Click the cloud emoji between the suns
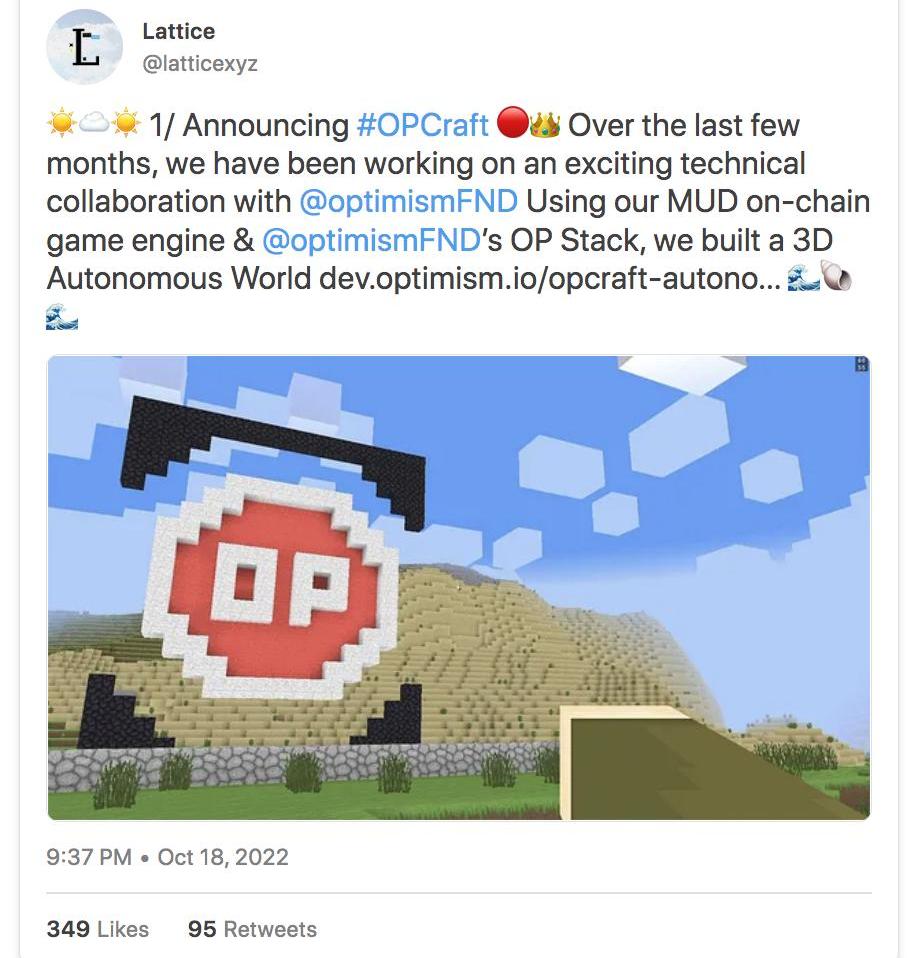Screen dimensions: 918x958 coord(95,124)
